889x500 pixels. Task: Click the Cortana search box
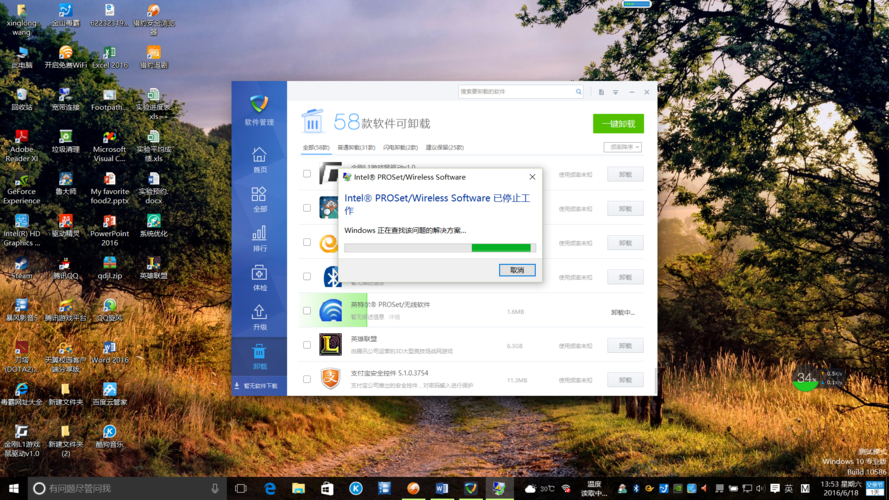click(x=126, y=488)
